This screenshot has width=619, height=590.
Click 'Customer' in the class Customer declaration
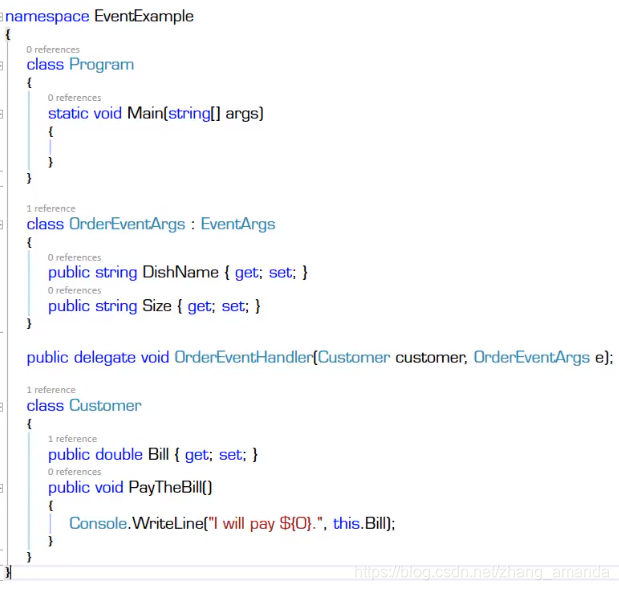coord(105,406)
